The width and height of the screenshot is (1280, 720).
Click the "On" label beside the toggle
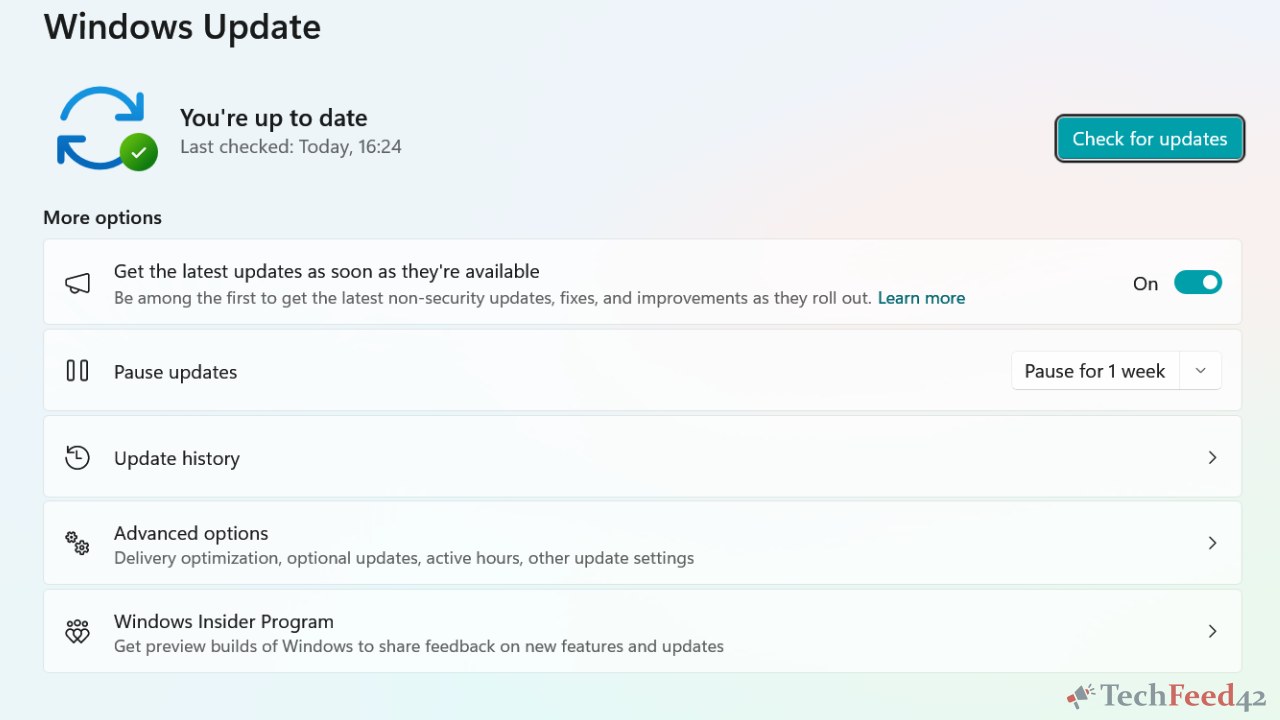(x=1145, y=284)
